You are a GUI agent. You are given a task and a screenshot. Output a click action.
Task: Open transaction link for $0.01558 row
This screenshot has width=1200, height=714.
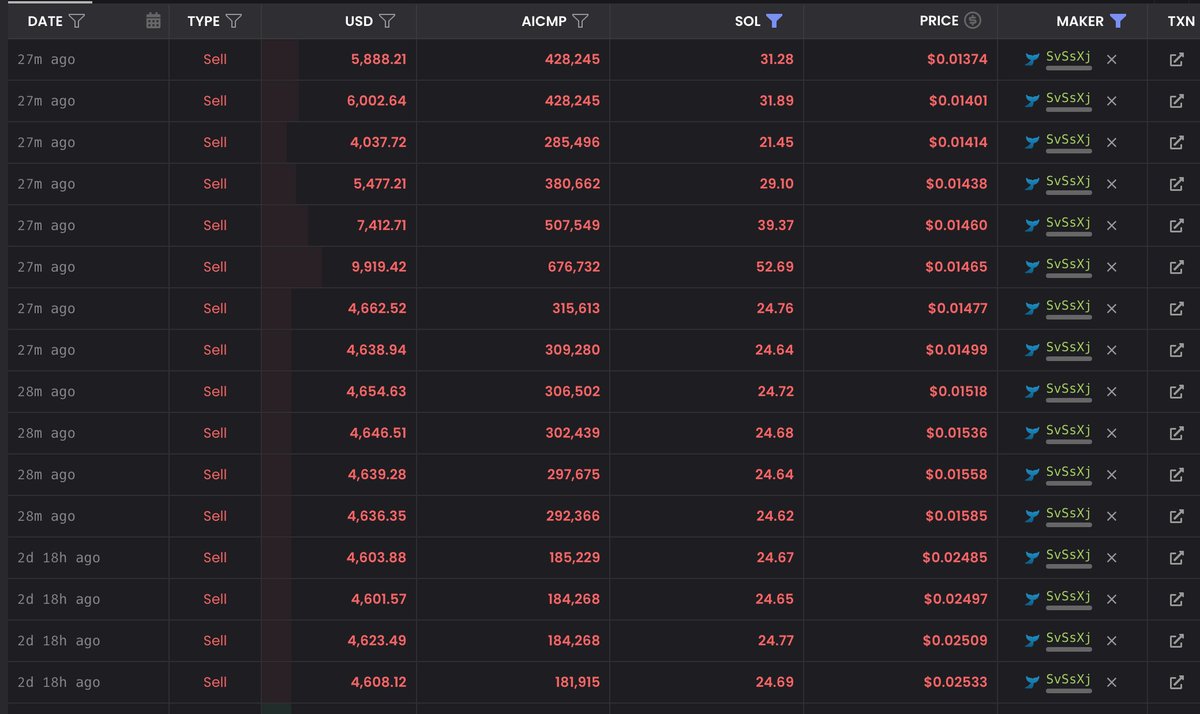point(1176,475)
